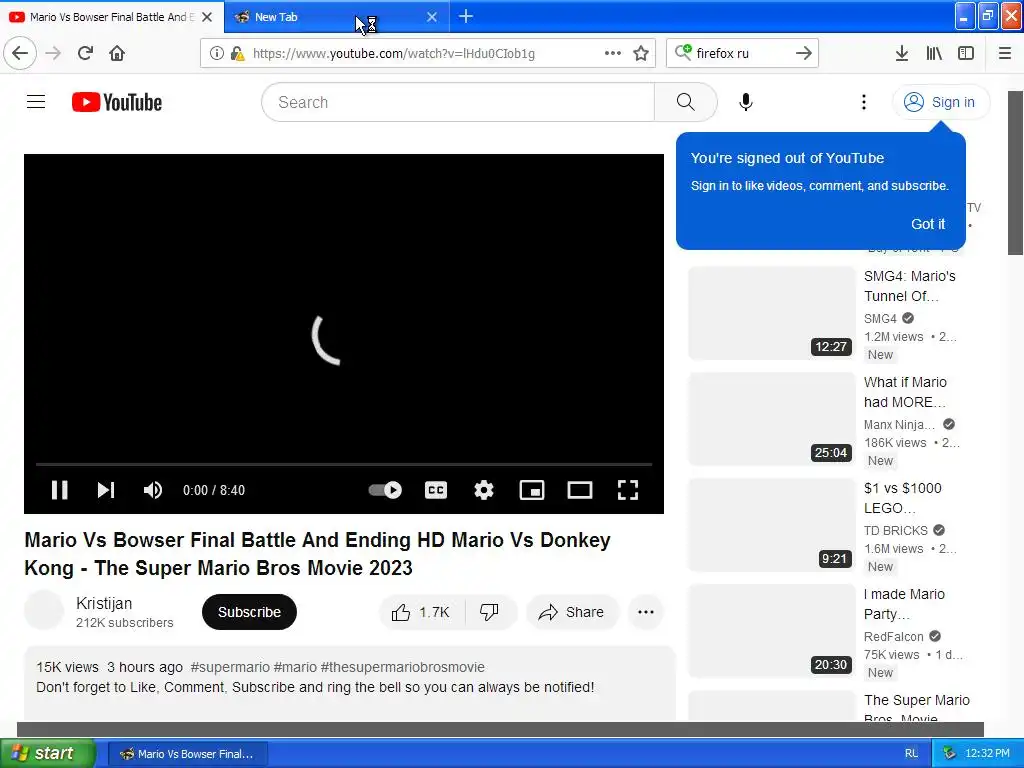Viewport: 1024px width, 768px height.
Task: Open the 12:27 video thumbnail
Action: point(772,313)
